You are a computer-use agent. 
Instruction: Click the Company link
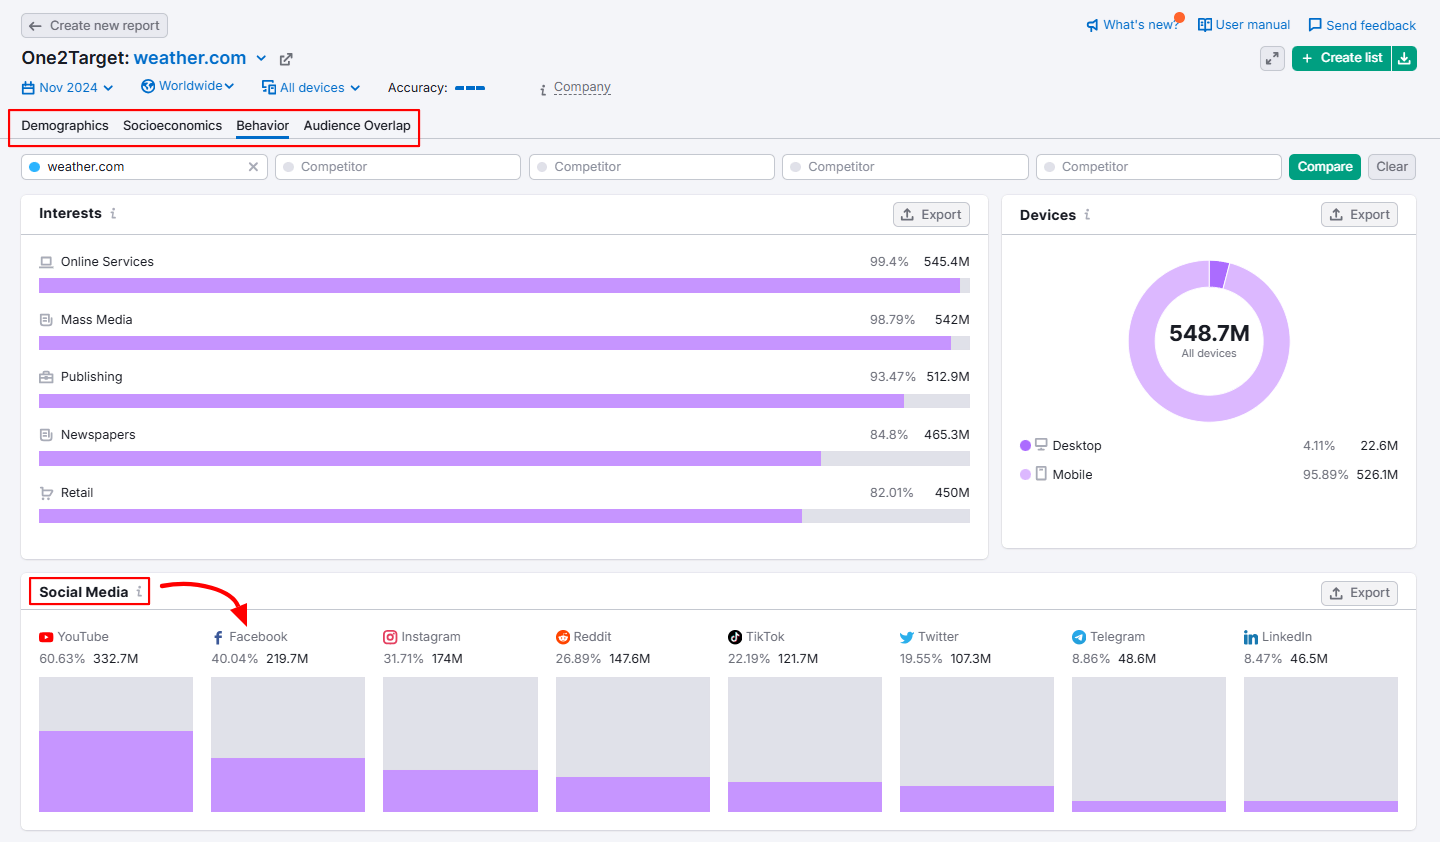coord(582,87)
